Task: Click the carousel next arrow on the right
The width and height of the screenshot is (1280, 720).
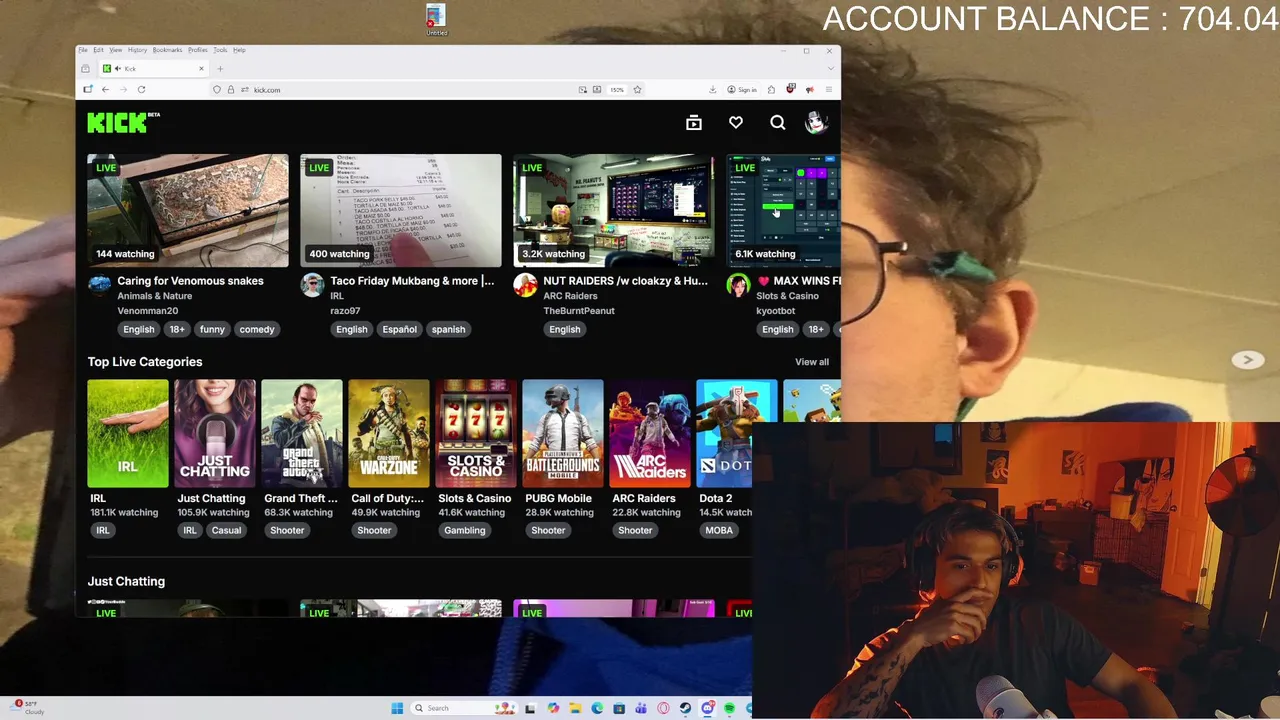Action: 1247,360
